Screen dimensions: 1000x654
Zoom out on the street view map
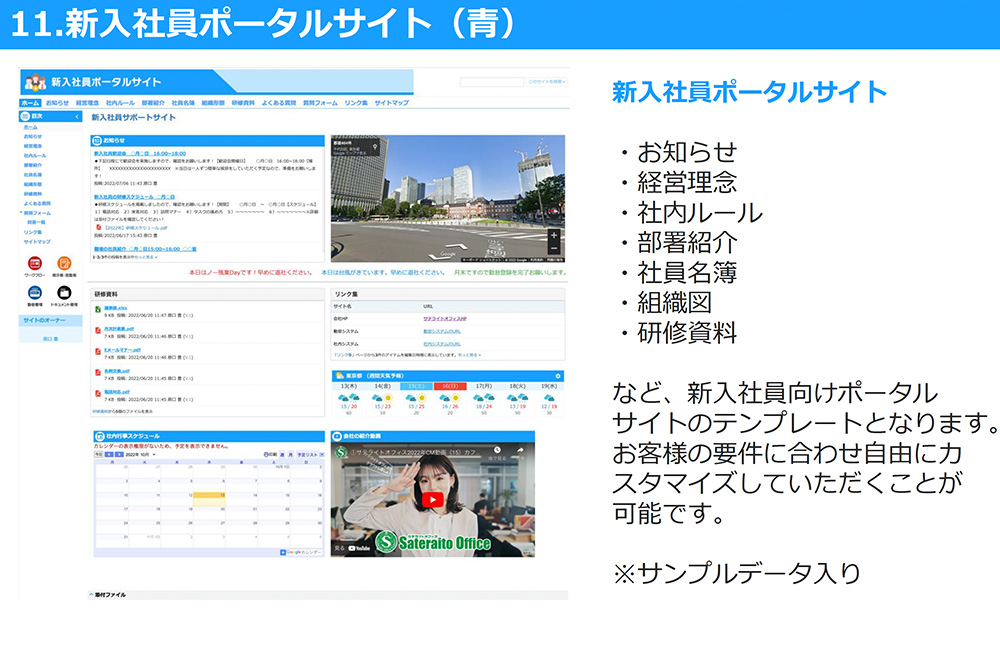(x=554, y=248)
